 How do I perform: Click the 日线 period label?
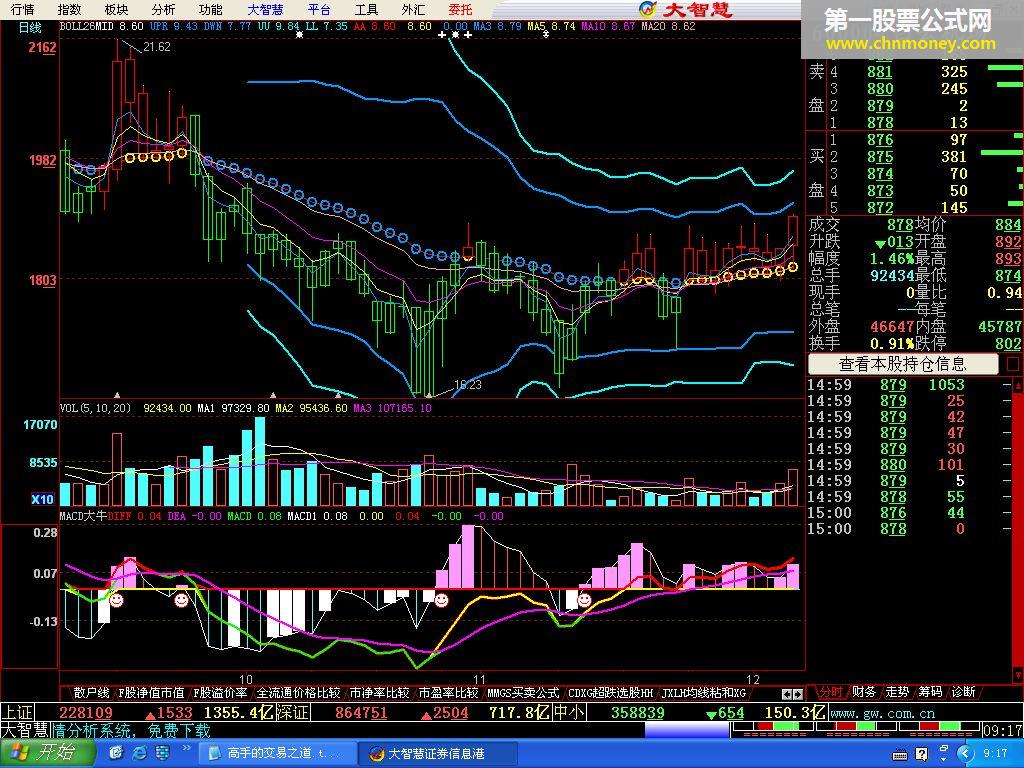tap(30, 27)
